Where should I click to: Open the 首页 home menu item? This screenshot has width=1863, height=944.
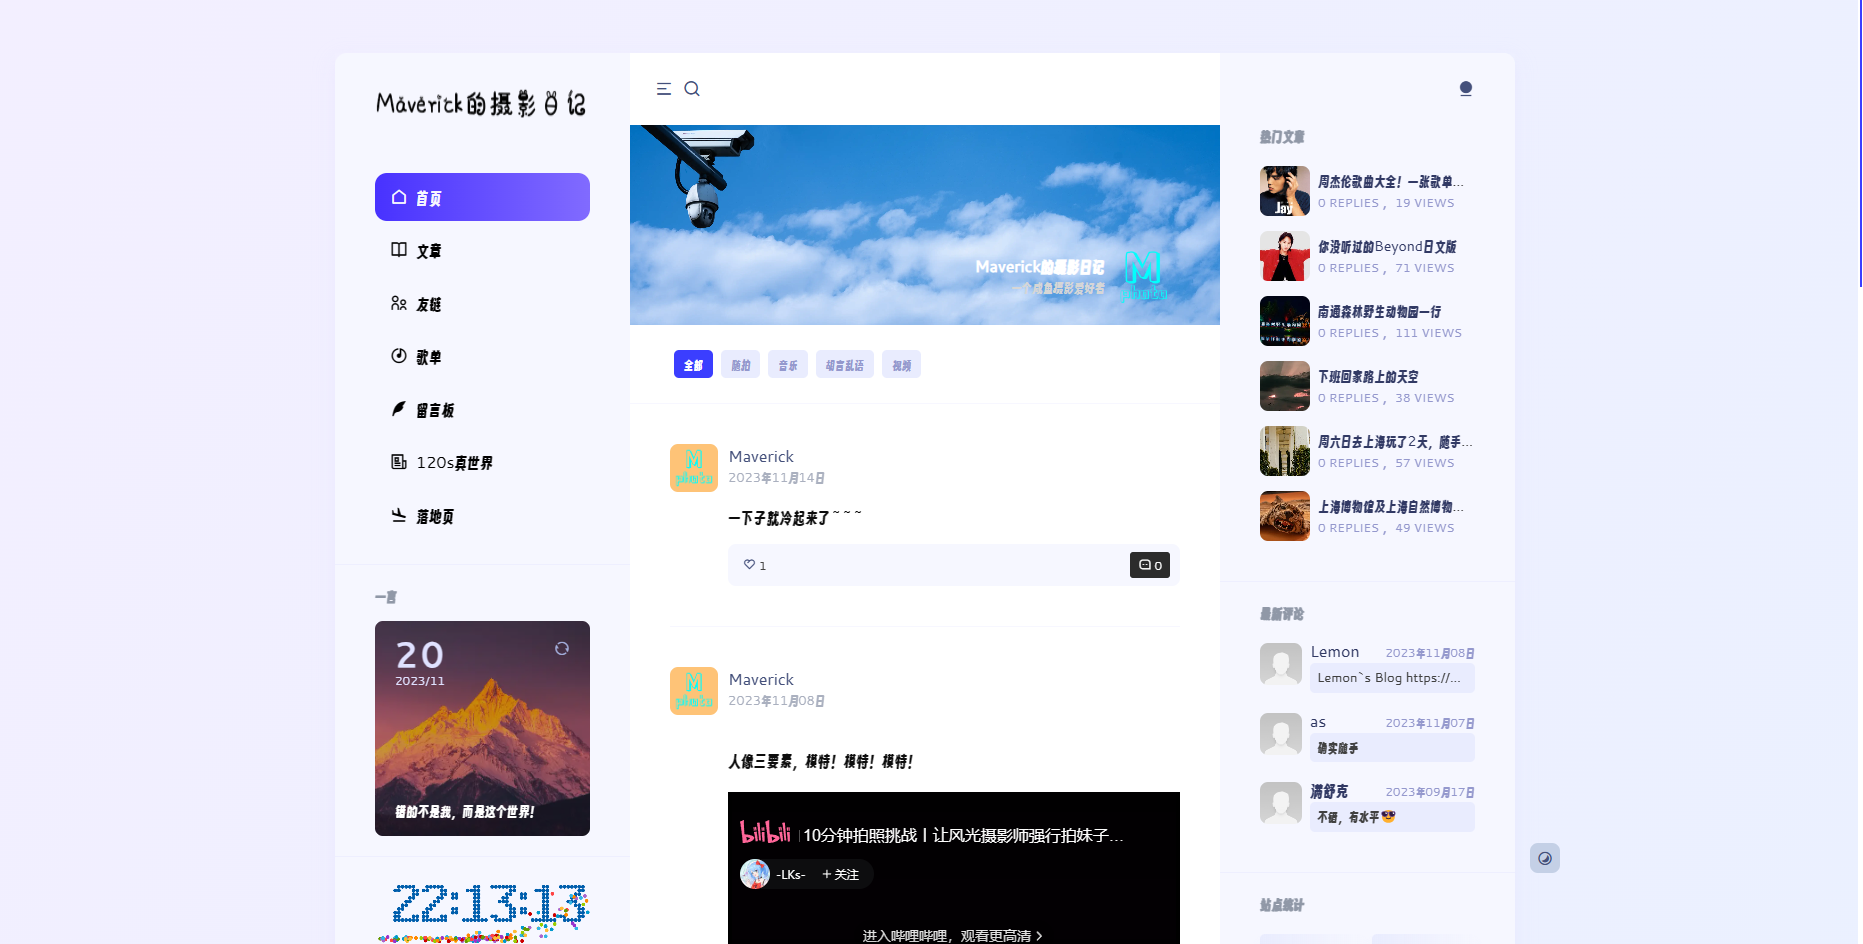point(482,197)
